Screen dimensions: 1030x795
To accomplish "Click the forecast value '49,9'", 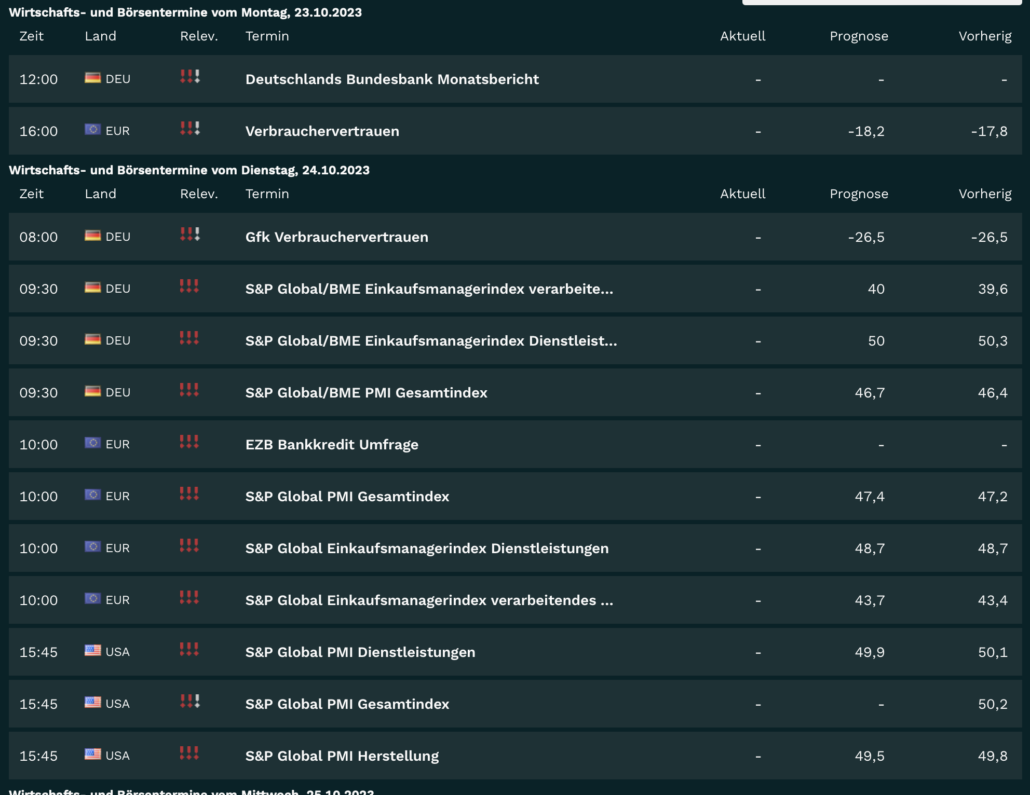I will point(870,652).
